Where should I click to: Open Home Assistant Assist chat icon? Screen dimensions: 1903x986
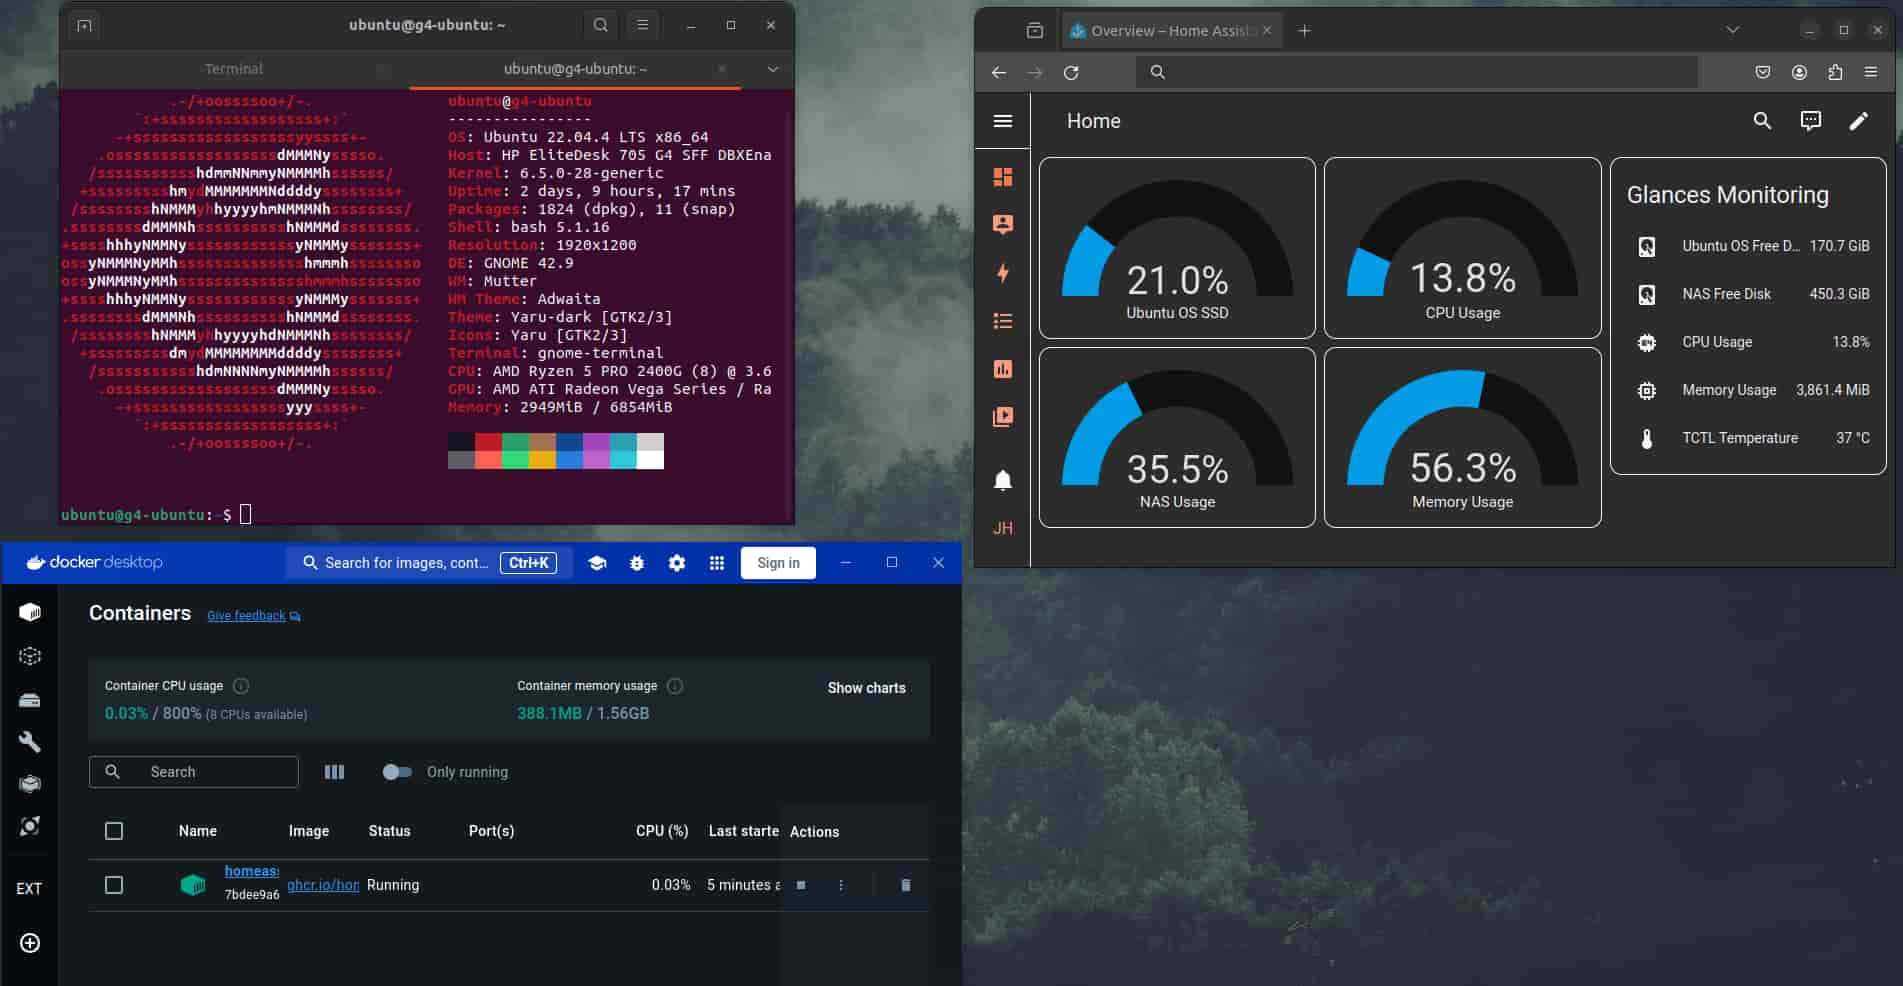pos(1811,121)
